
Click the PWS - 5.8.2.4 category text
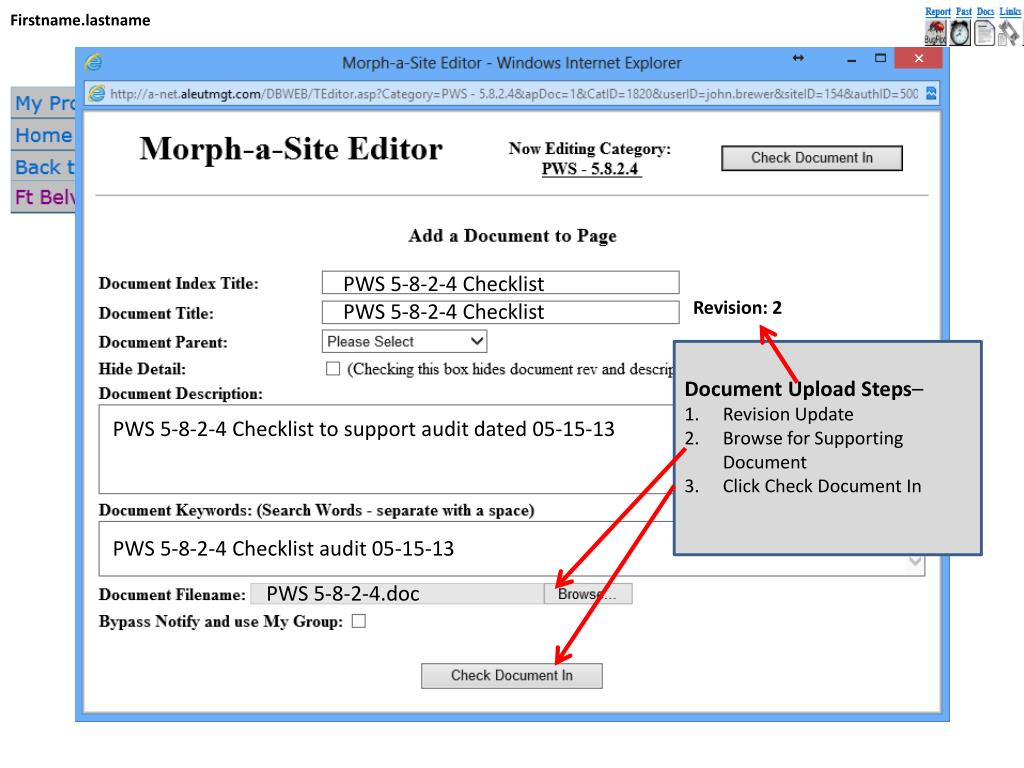point(590,168)
